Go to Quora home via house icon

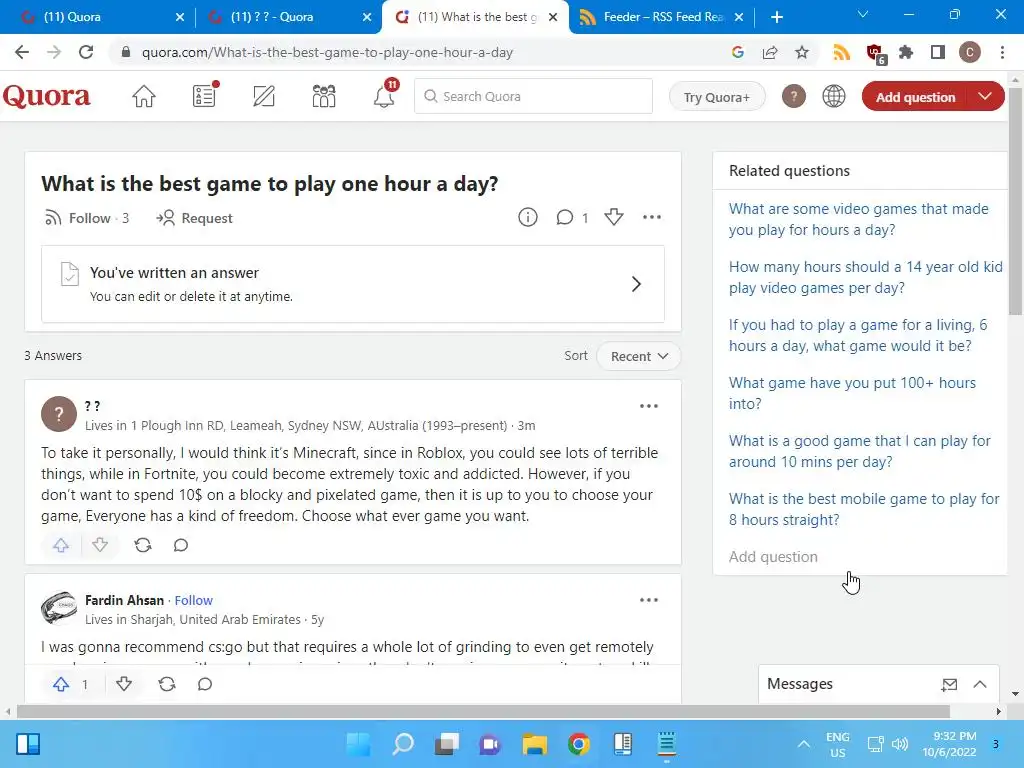[x=144, y=97]
